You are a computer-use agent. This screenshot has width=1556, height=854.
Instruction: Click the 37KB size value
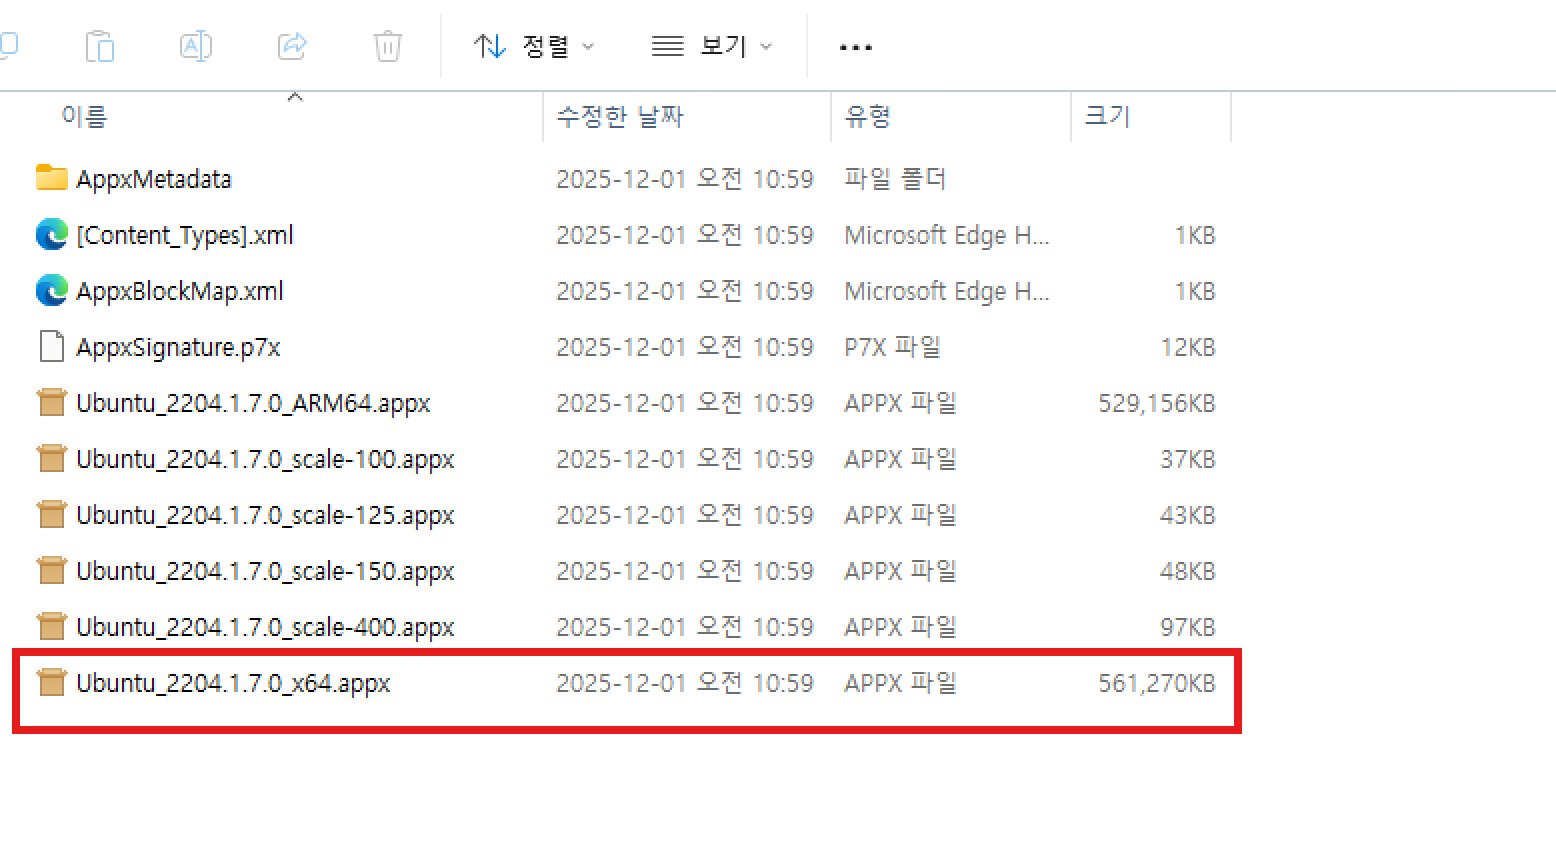pyautogui.click(x=1188, y=459)
